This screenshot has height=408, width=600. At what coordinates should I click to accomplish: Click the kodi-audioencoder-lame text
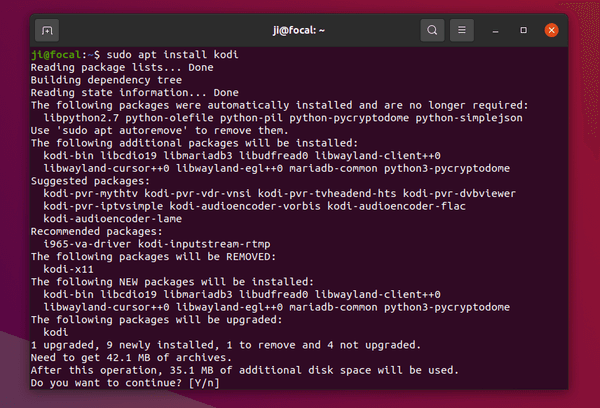point(112,219)
